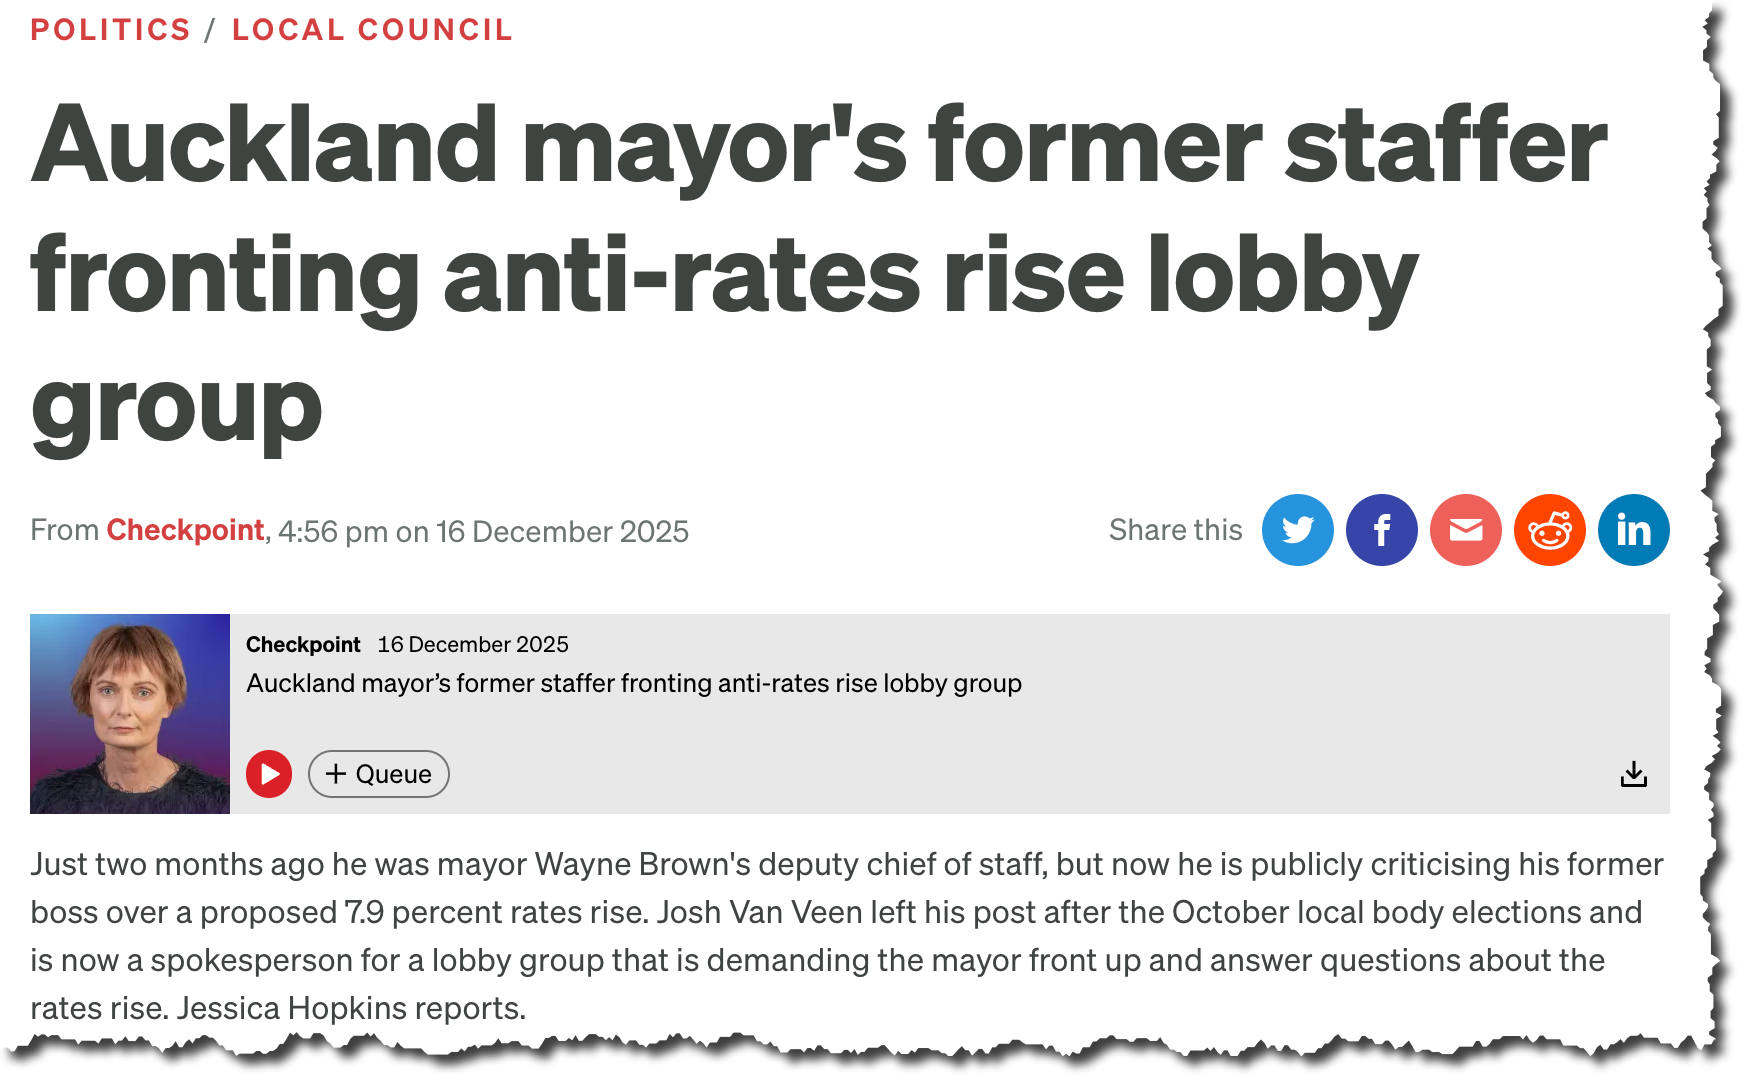Share article on Reddit

(x=1549, y=530)
